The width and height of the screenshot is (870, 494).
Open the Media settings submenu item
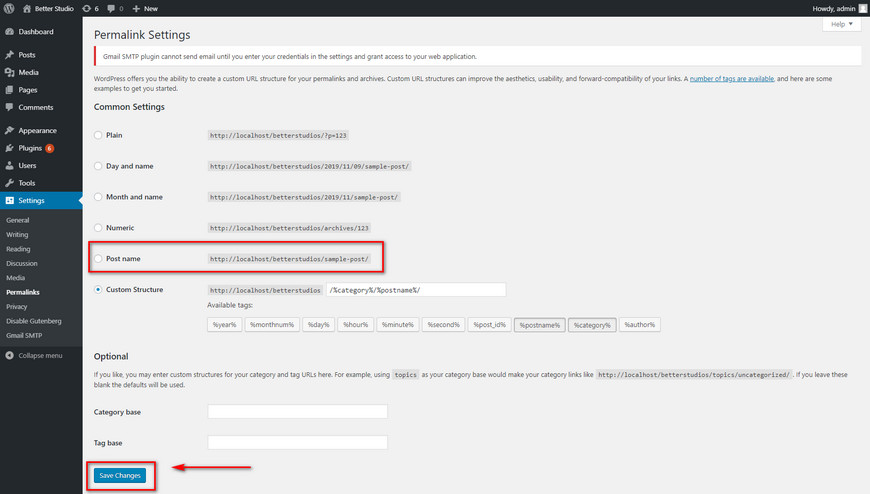(x=16, y=278)
